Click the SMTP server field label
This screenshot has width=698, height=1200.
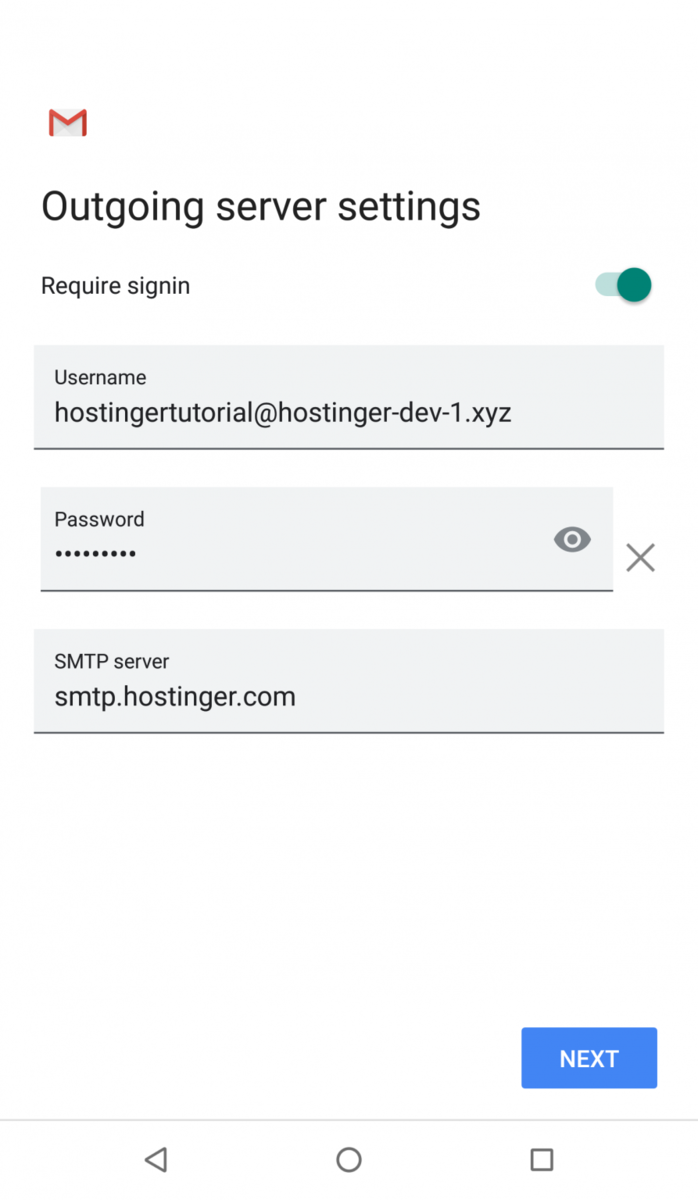[112, 661]
